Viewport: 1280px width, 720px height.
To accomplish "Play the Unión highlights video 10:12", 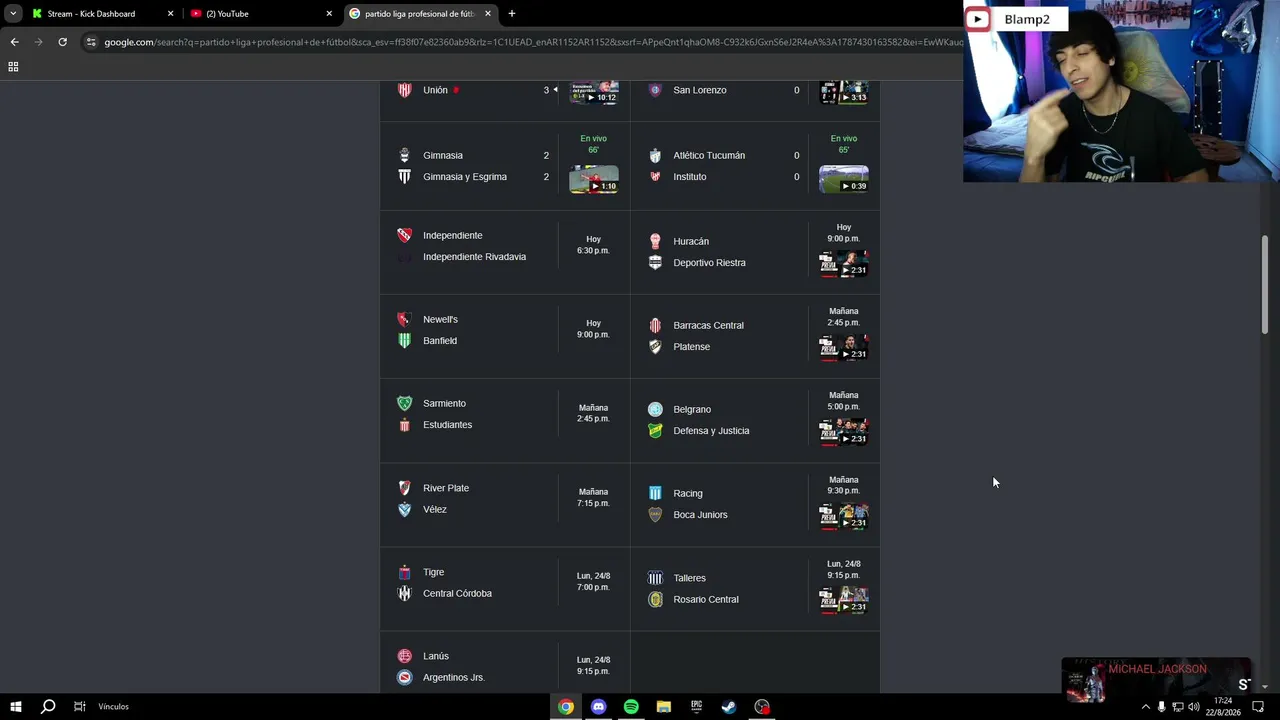I will click(594, 93).
